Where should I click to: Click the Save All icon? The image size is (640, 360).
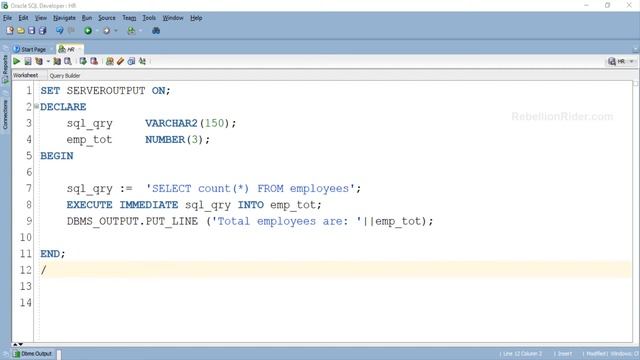[42, 31]
